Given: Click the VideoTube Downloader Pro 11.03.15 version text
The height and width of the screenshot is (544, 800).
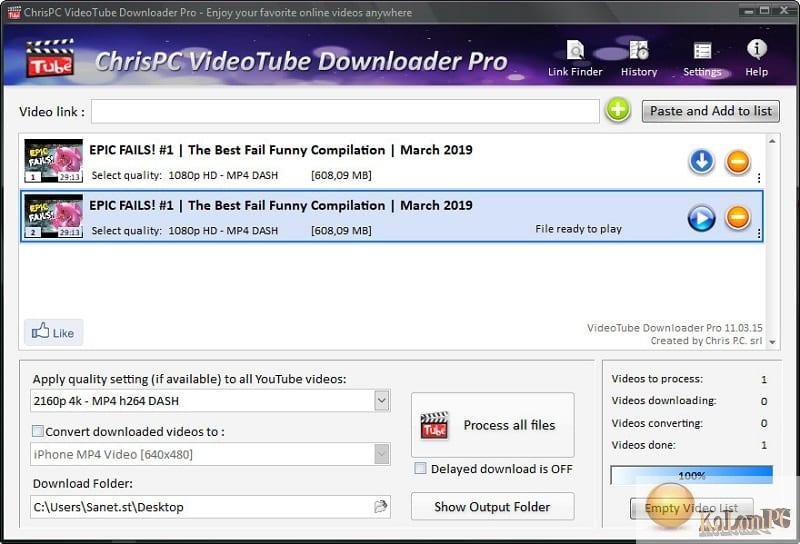Looking at the screenshot, I should [x=674, y=328].
